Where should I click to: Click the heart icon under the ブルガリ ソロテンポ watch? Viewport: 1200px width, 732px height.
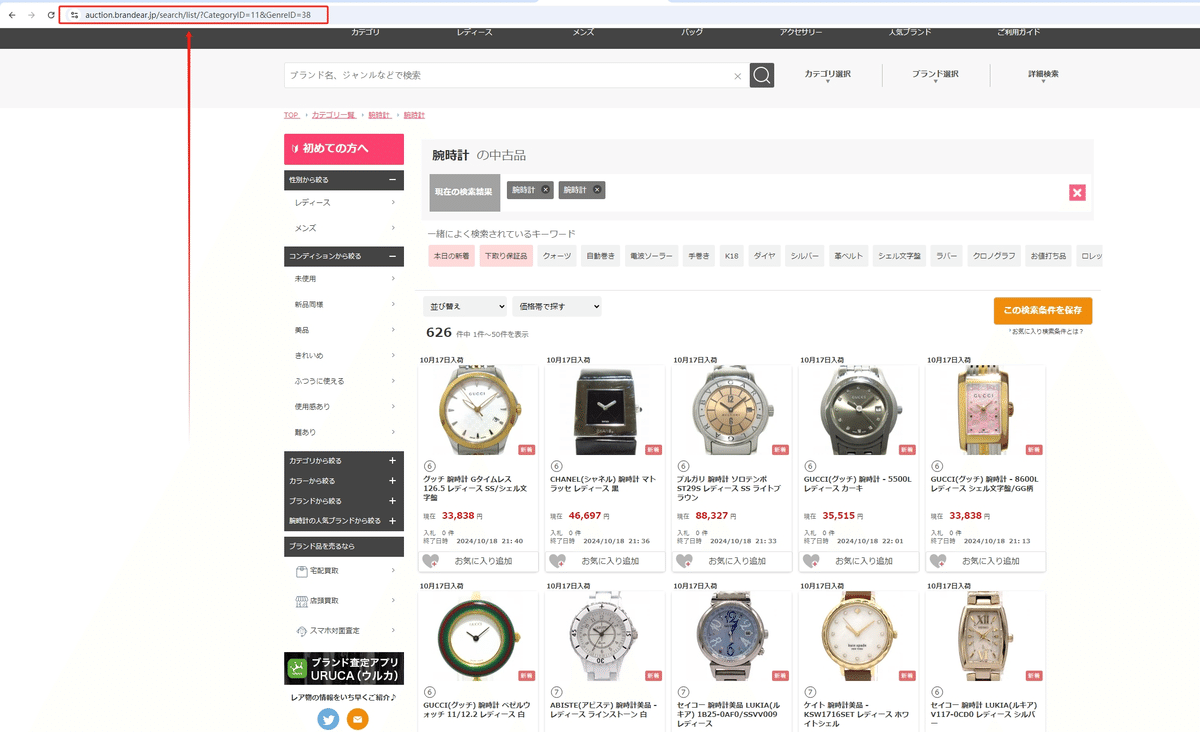pyautogui.click(x=685, y=561)
